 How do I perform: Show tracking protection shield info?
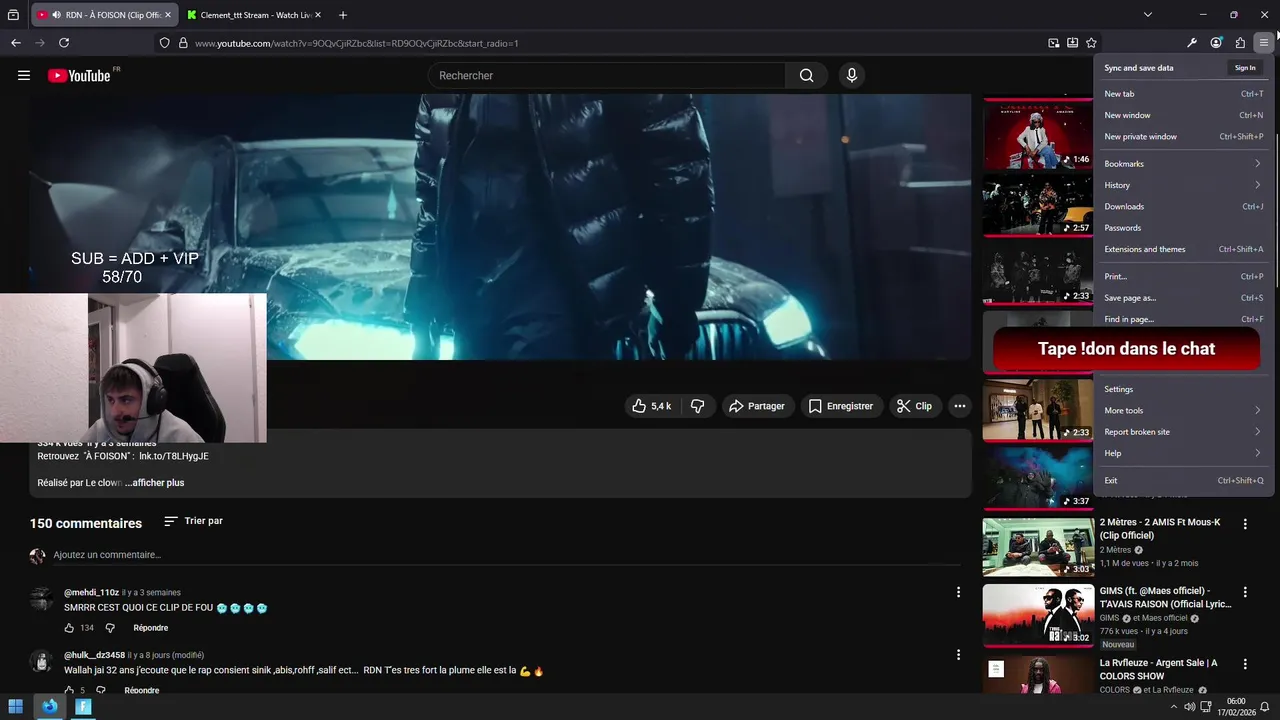[x=165, y=43]
